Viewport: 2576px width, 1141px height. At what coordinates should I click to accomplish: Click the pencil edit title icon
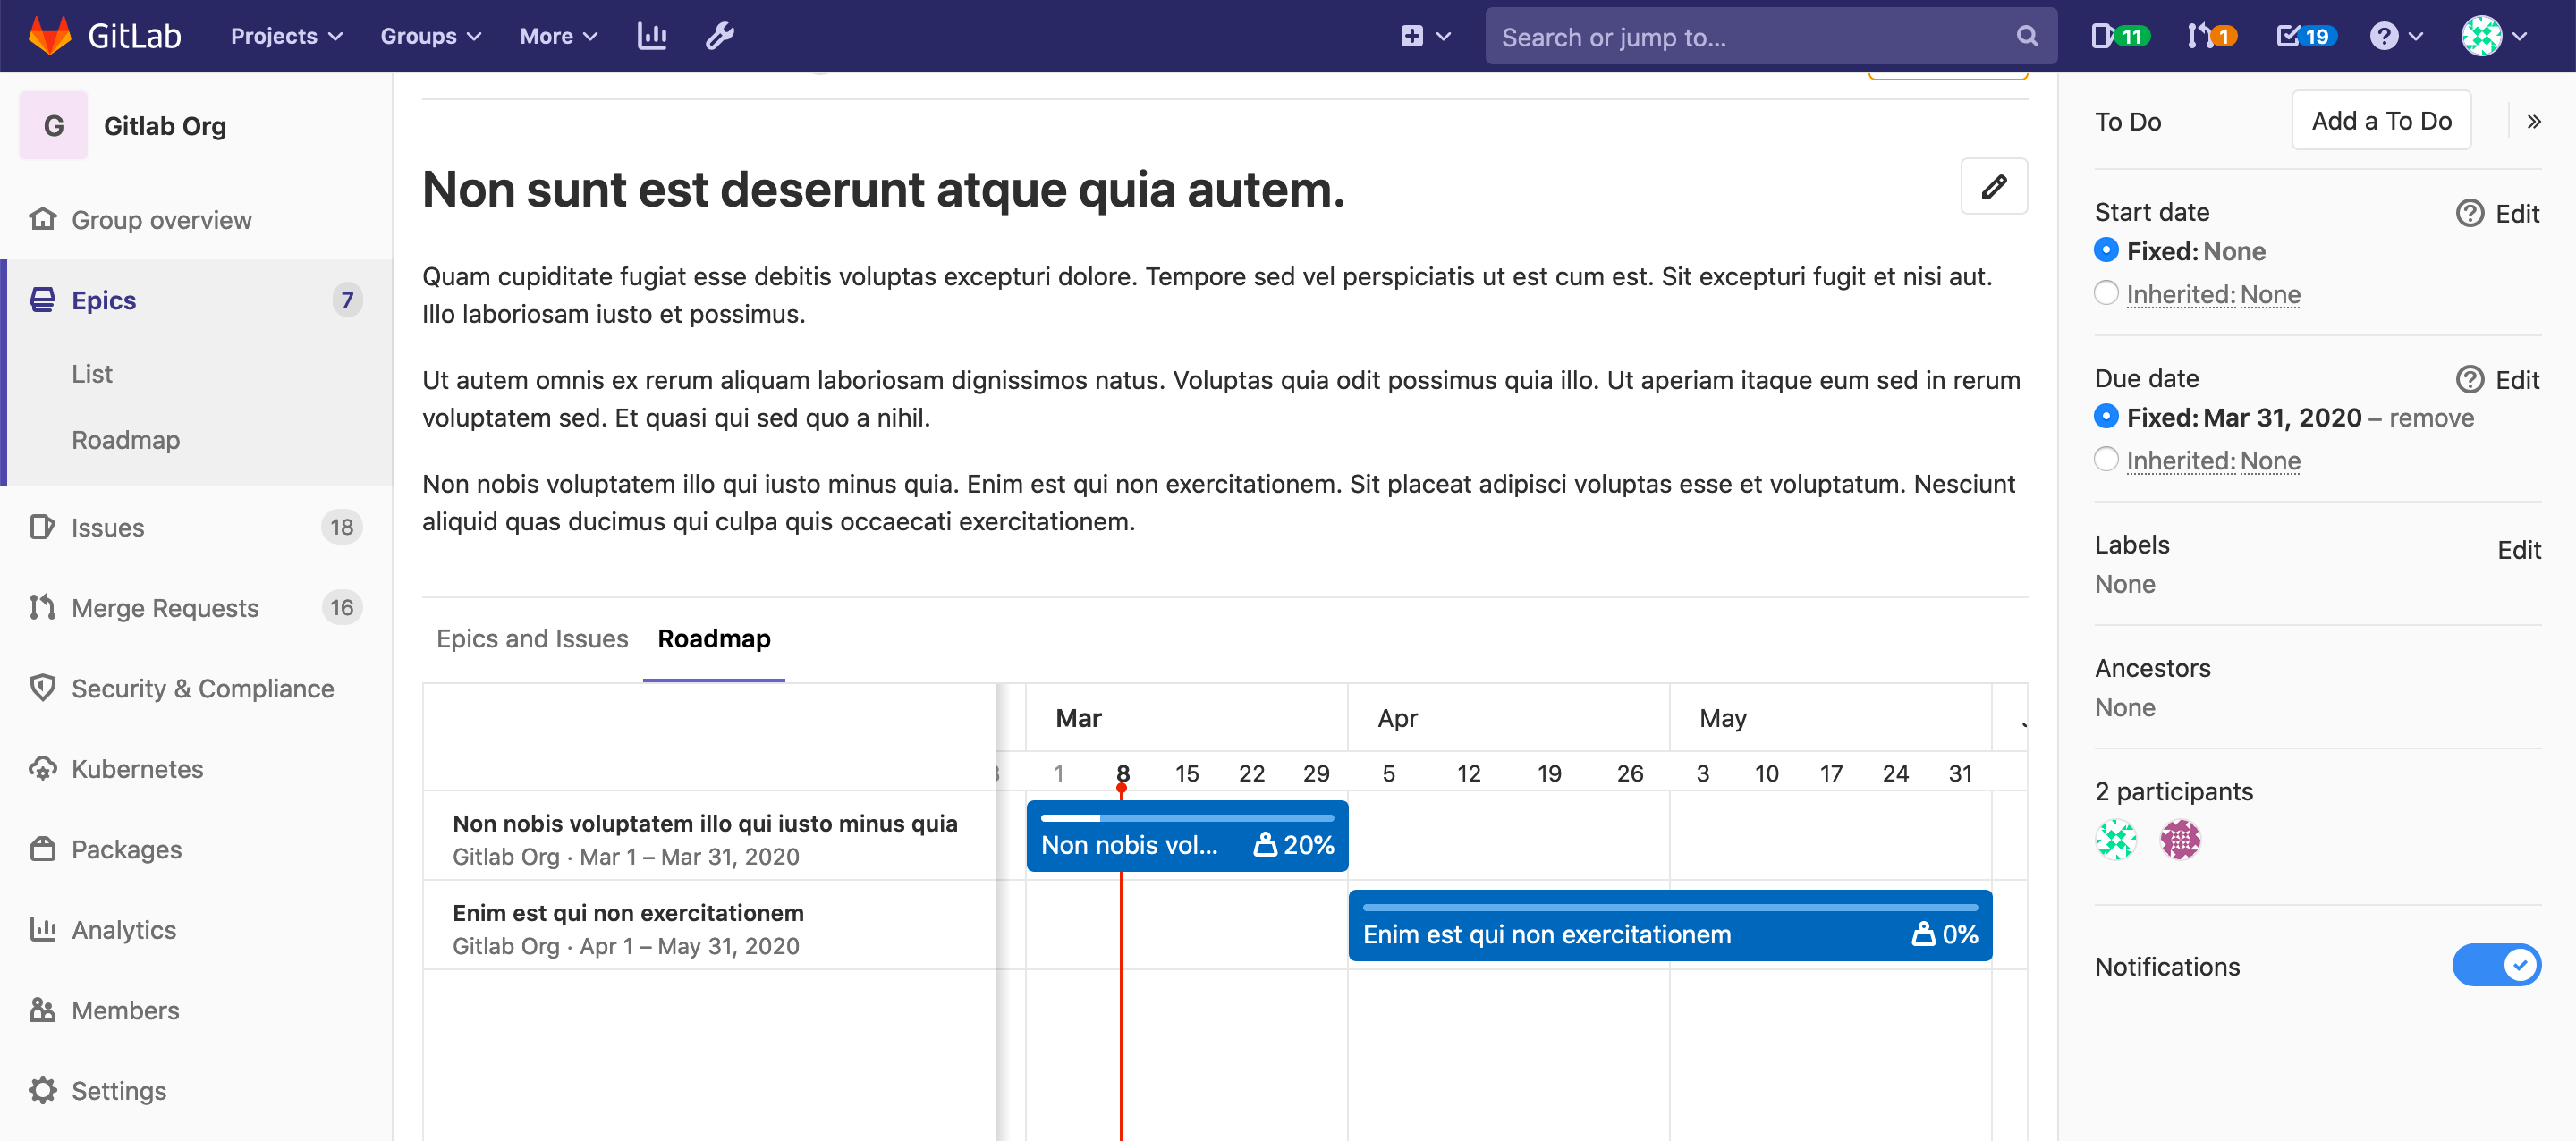1993,187
